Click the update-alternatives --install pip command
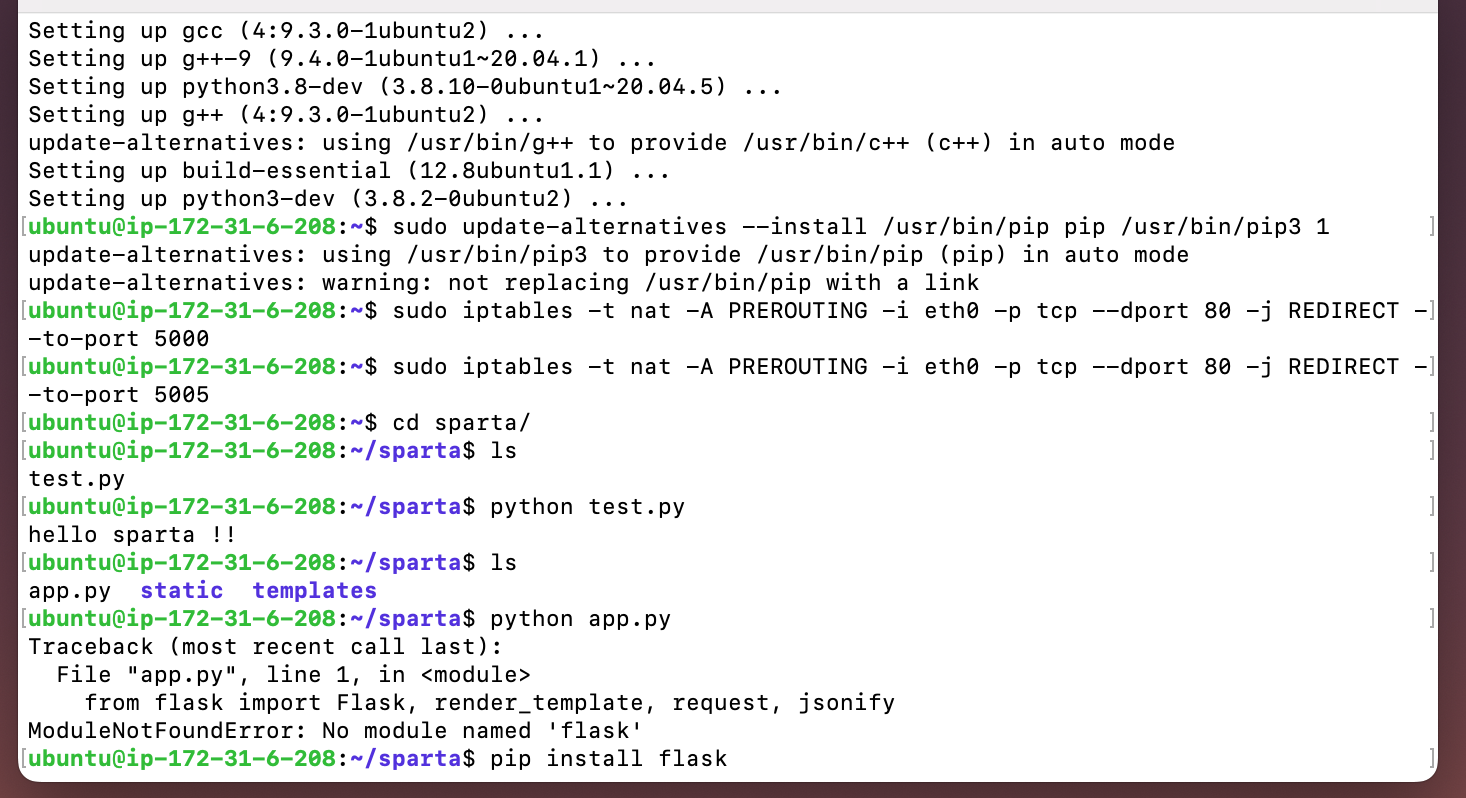The width and height of the screenshot is (1466, 798). (x=861, y=227)
